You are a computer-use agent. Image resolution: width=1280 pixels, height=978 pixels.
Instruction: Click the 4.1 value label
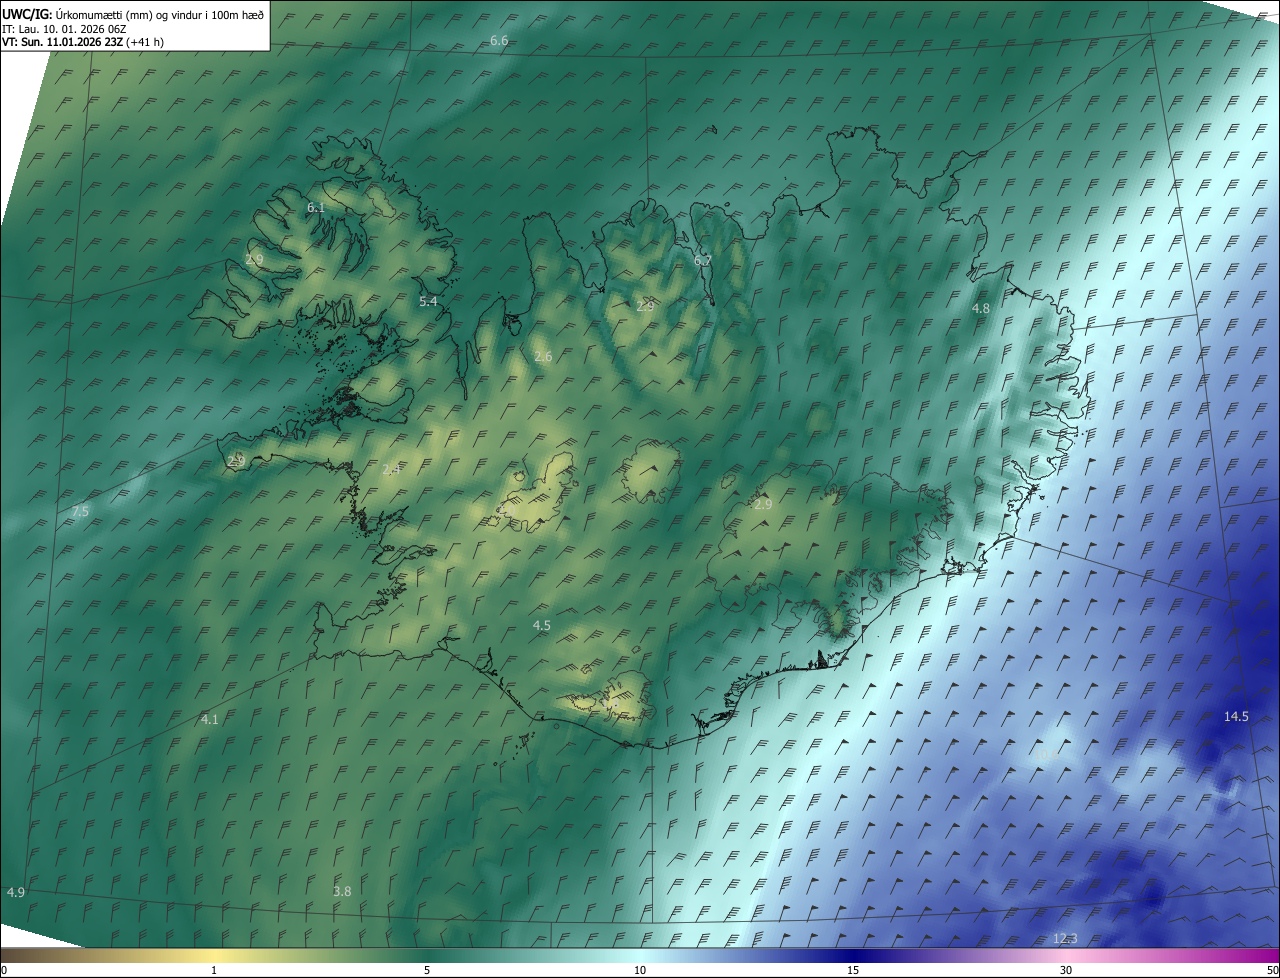point(209,720)
